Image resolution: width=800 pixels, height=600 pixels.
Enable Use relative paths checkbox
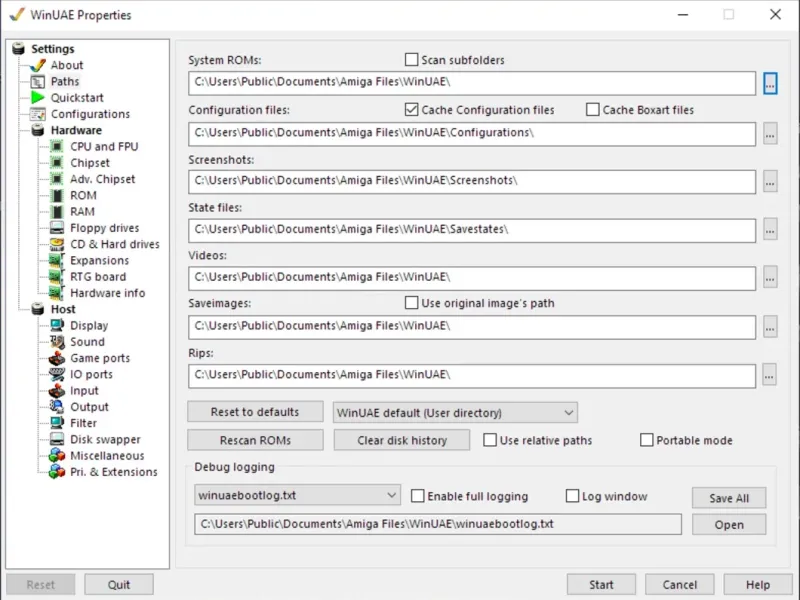click(x=490, y=440)
